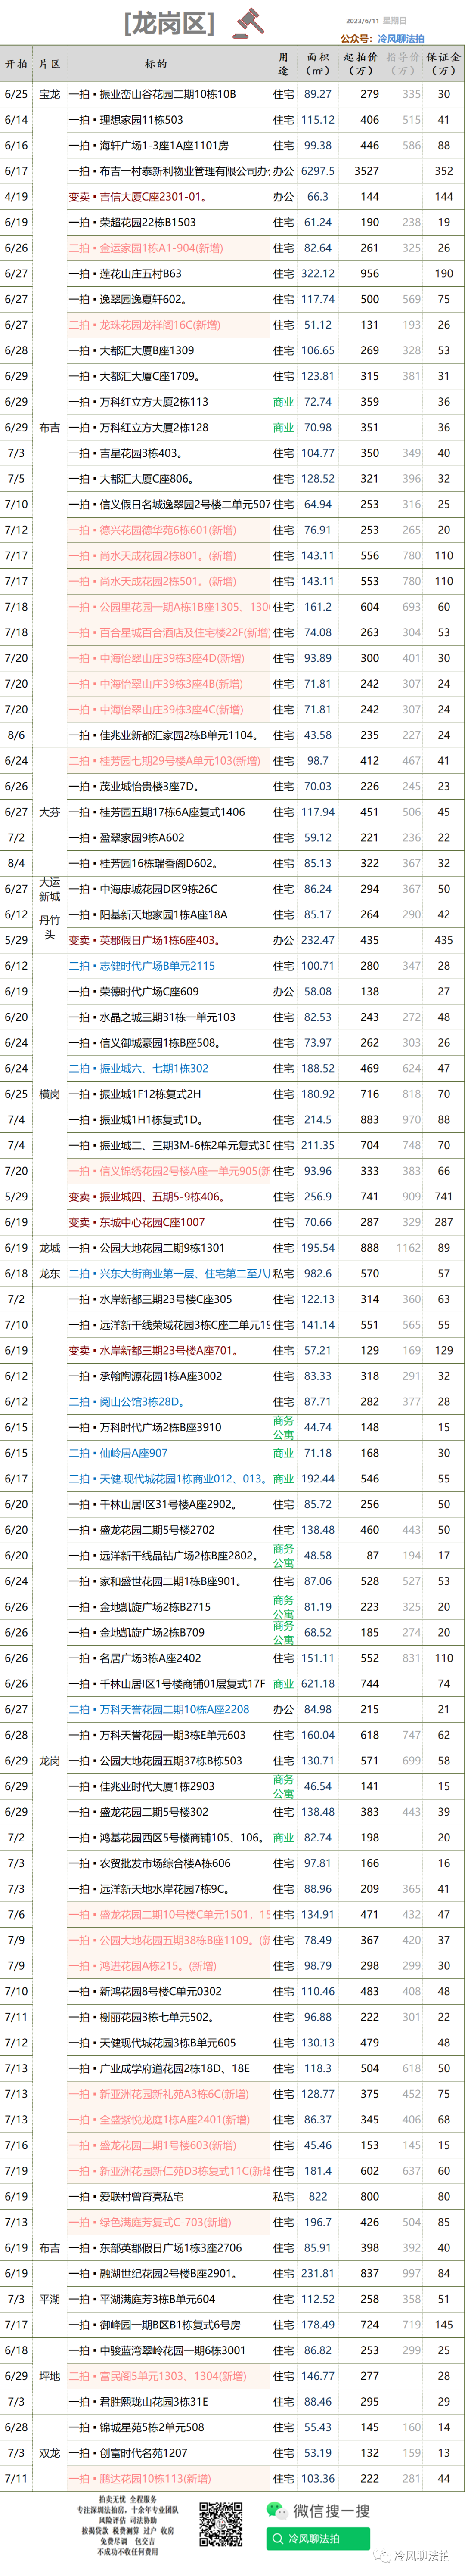Viewport: 465px width, 2576px height.
Task: Select the 龙城 district cell
Action: tap(49, 1248)
